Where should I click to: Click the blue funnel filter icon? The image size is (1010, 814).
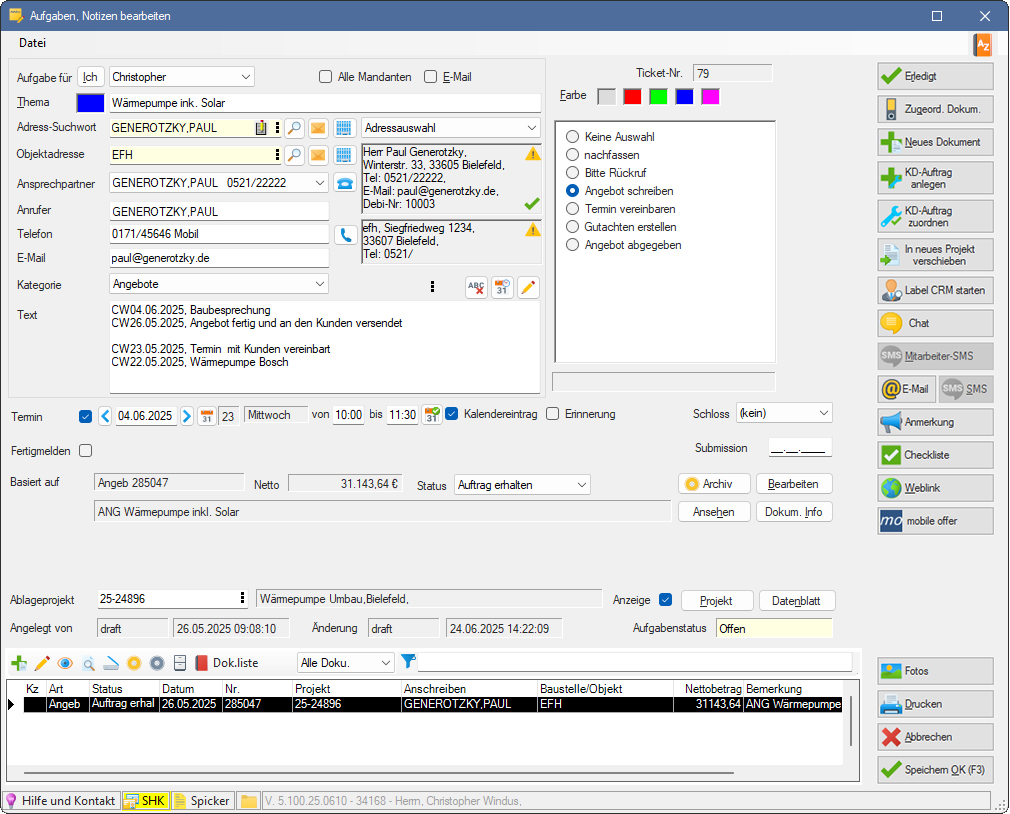[408, 662]
